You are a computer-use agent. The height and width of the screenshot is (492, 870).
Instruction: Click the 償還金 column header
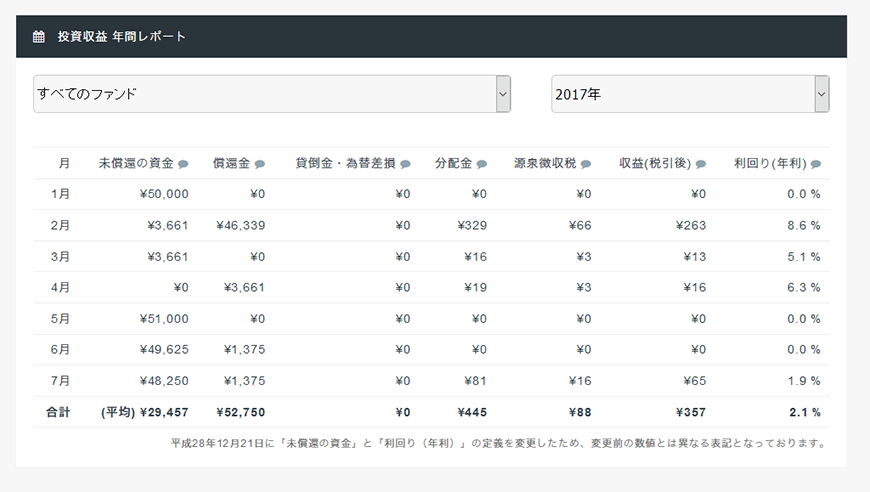tap(231, 163)
